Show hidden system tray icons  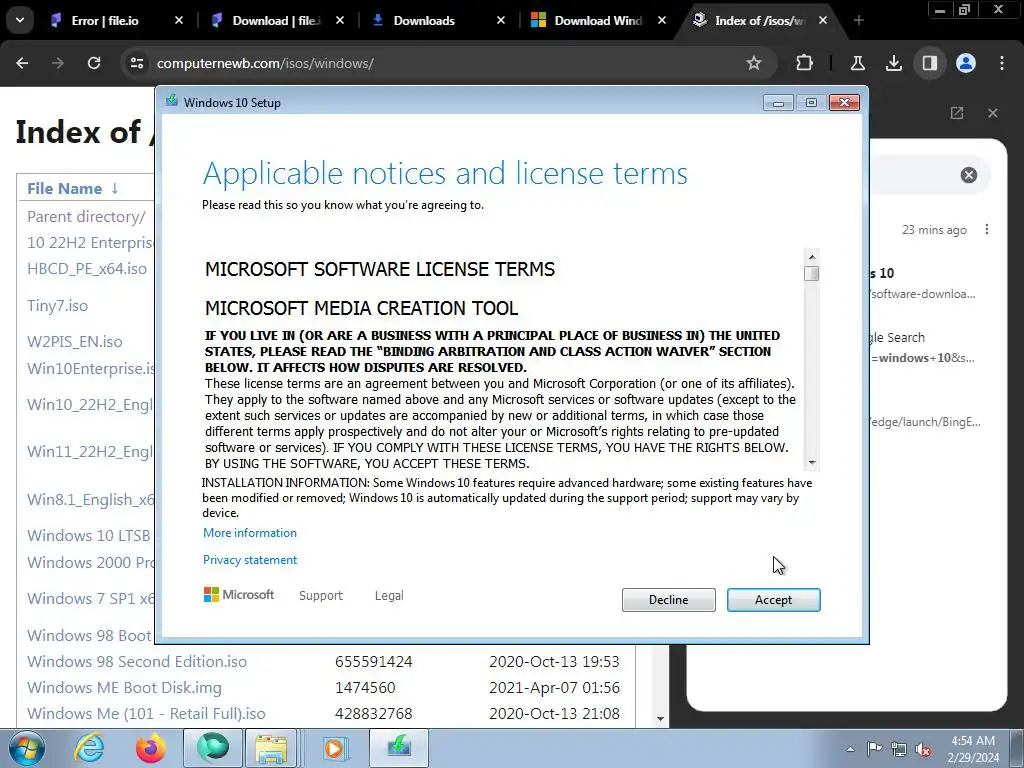850,749
